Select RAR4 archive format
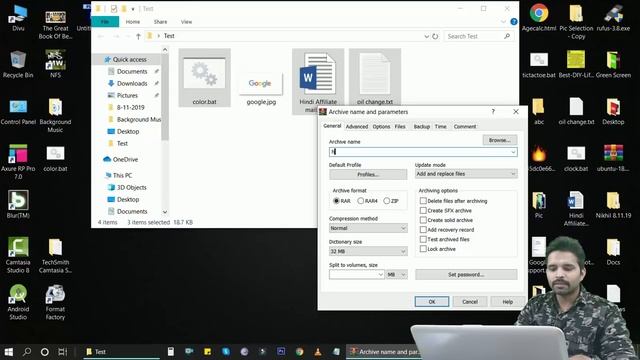Viewport: 640px width, 360px height. point(367,201)
